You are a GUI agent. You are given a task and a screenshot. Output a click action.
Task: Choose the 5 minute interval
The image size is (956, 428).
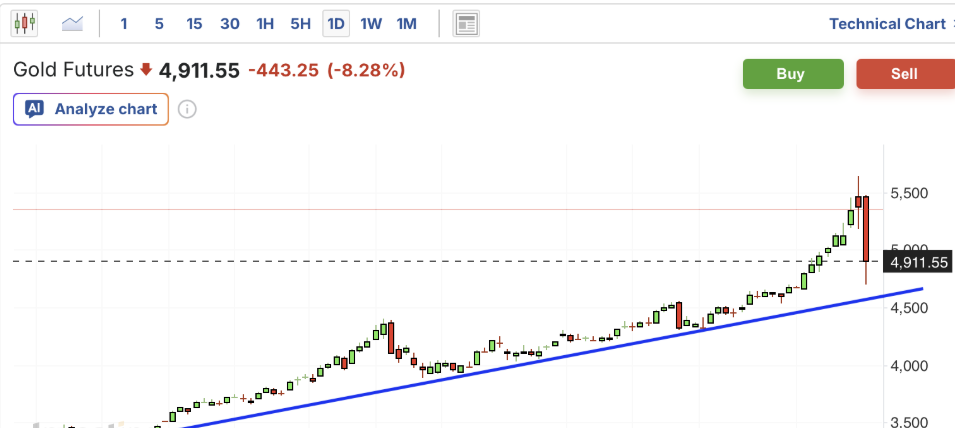(159, 24)
